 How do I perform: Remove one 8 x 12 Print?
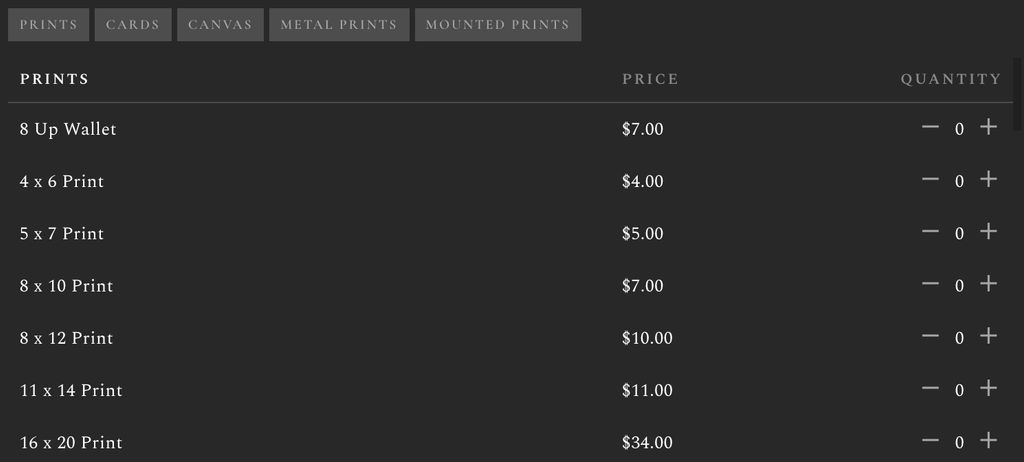point(930,336)
